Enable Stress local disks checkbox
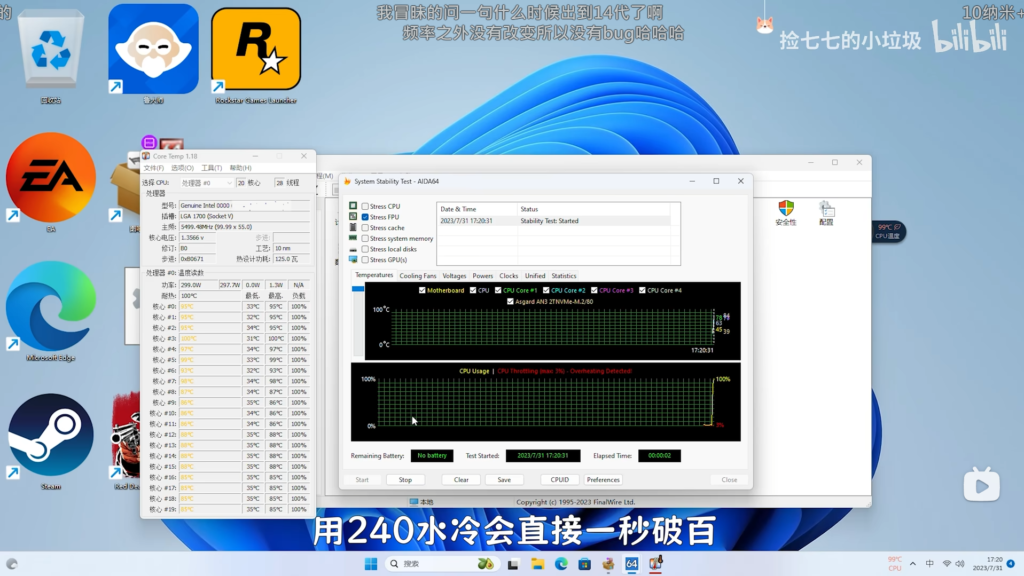The height and width of the screenshot is (576, 1024). 365,249
